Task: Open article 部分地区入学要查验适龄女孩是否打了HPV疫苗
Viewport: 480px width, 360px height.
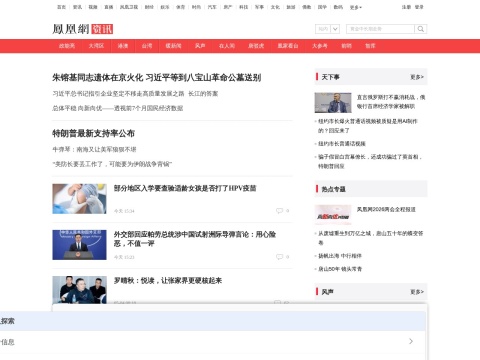Action: 185,188
